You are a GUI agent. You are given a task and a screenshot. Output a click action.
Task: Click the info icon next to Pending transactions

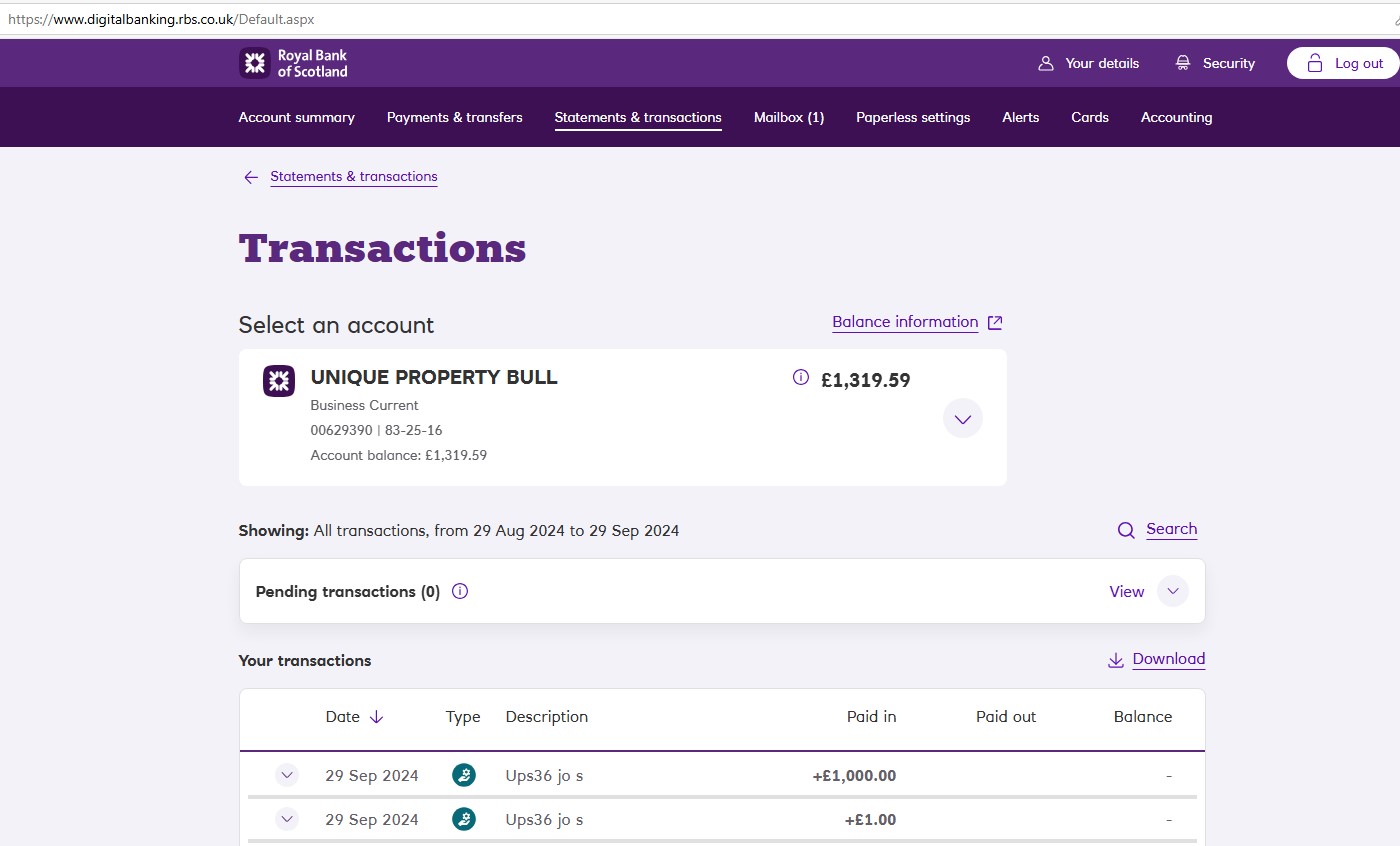tap(460, 591)
